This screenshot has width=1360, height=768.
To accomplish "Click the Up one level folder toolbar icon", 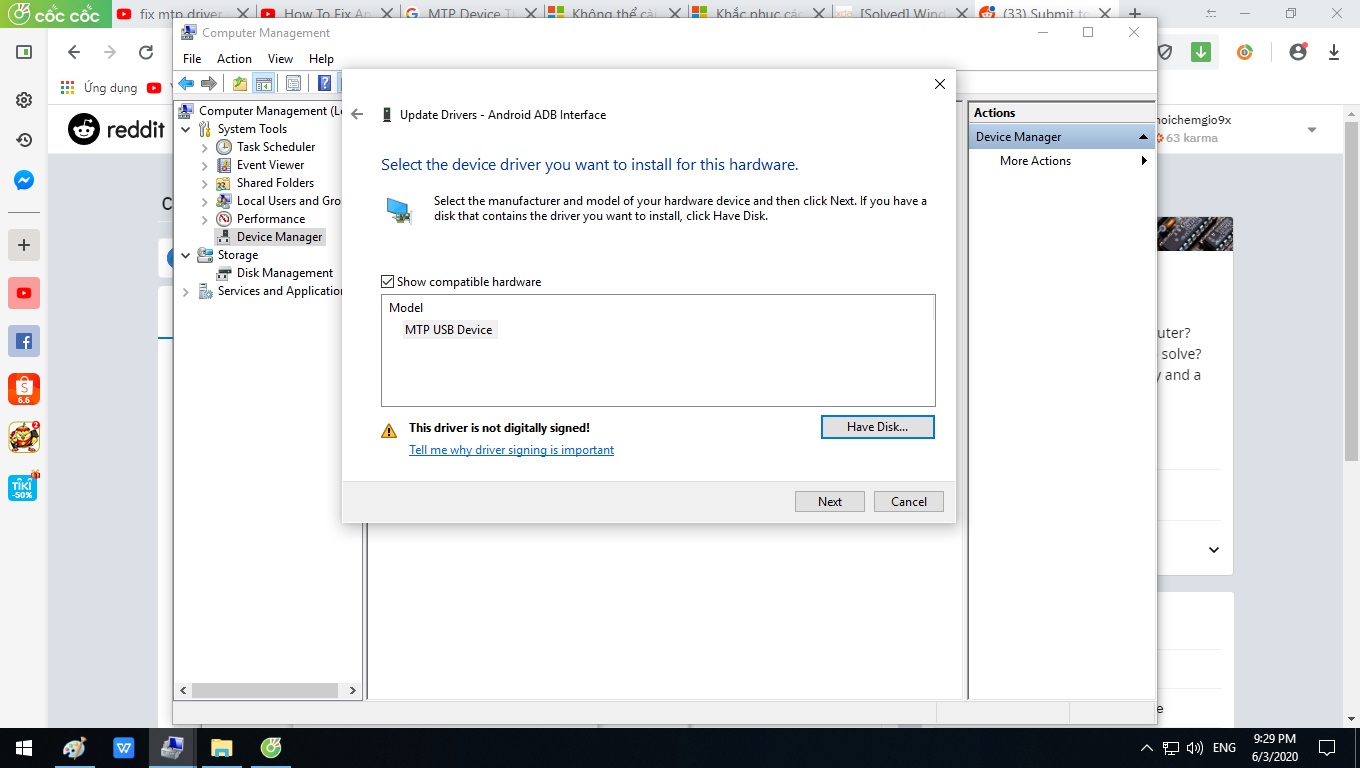I will (x=239, y=84).
